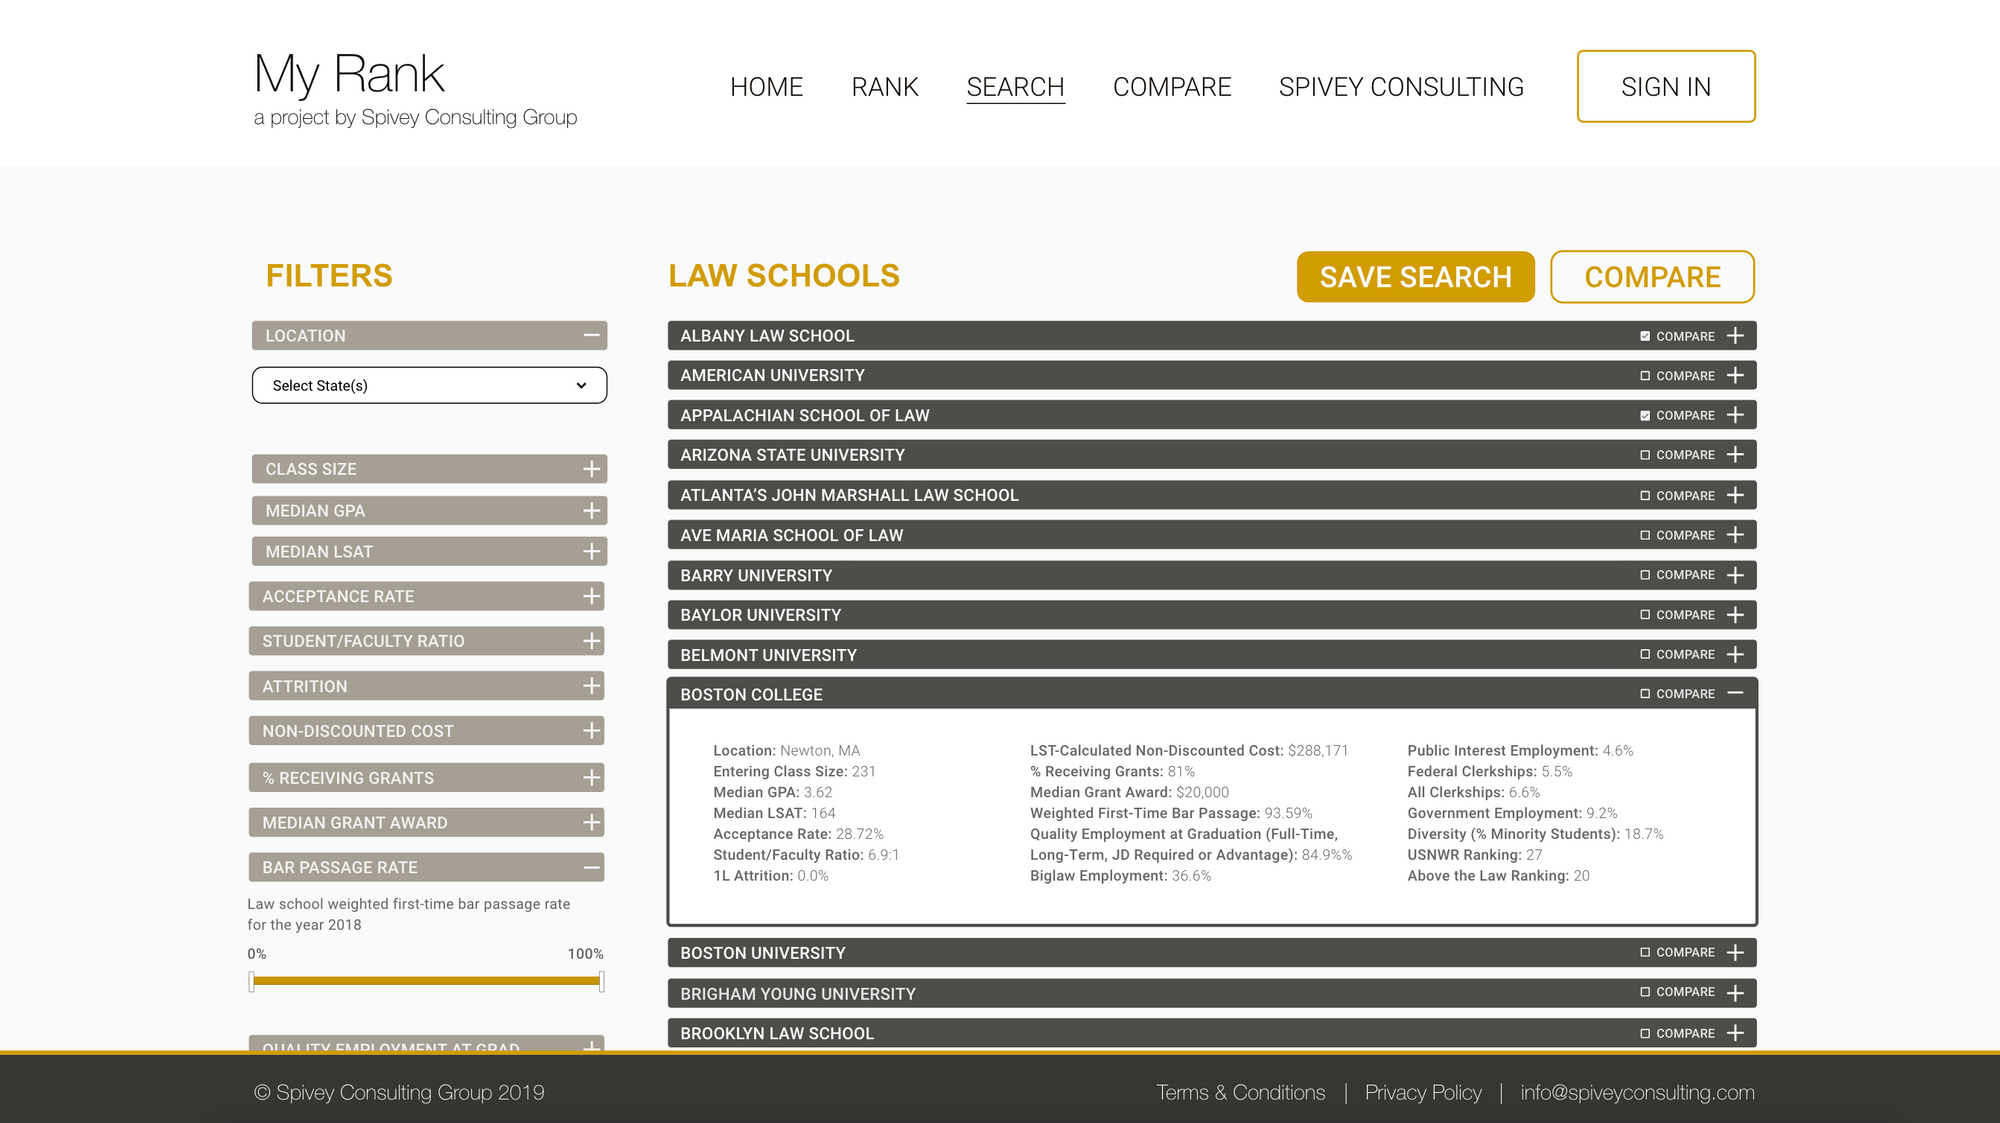Collapse Boston College with the minus icon
The width and height of the screenshot is (2000, 1123).
click(x=1735, y=693)
